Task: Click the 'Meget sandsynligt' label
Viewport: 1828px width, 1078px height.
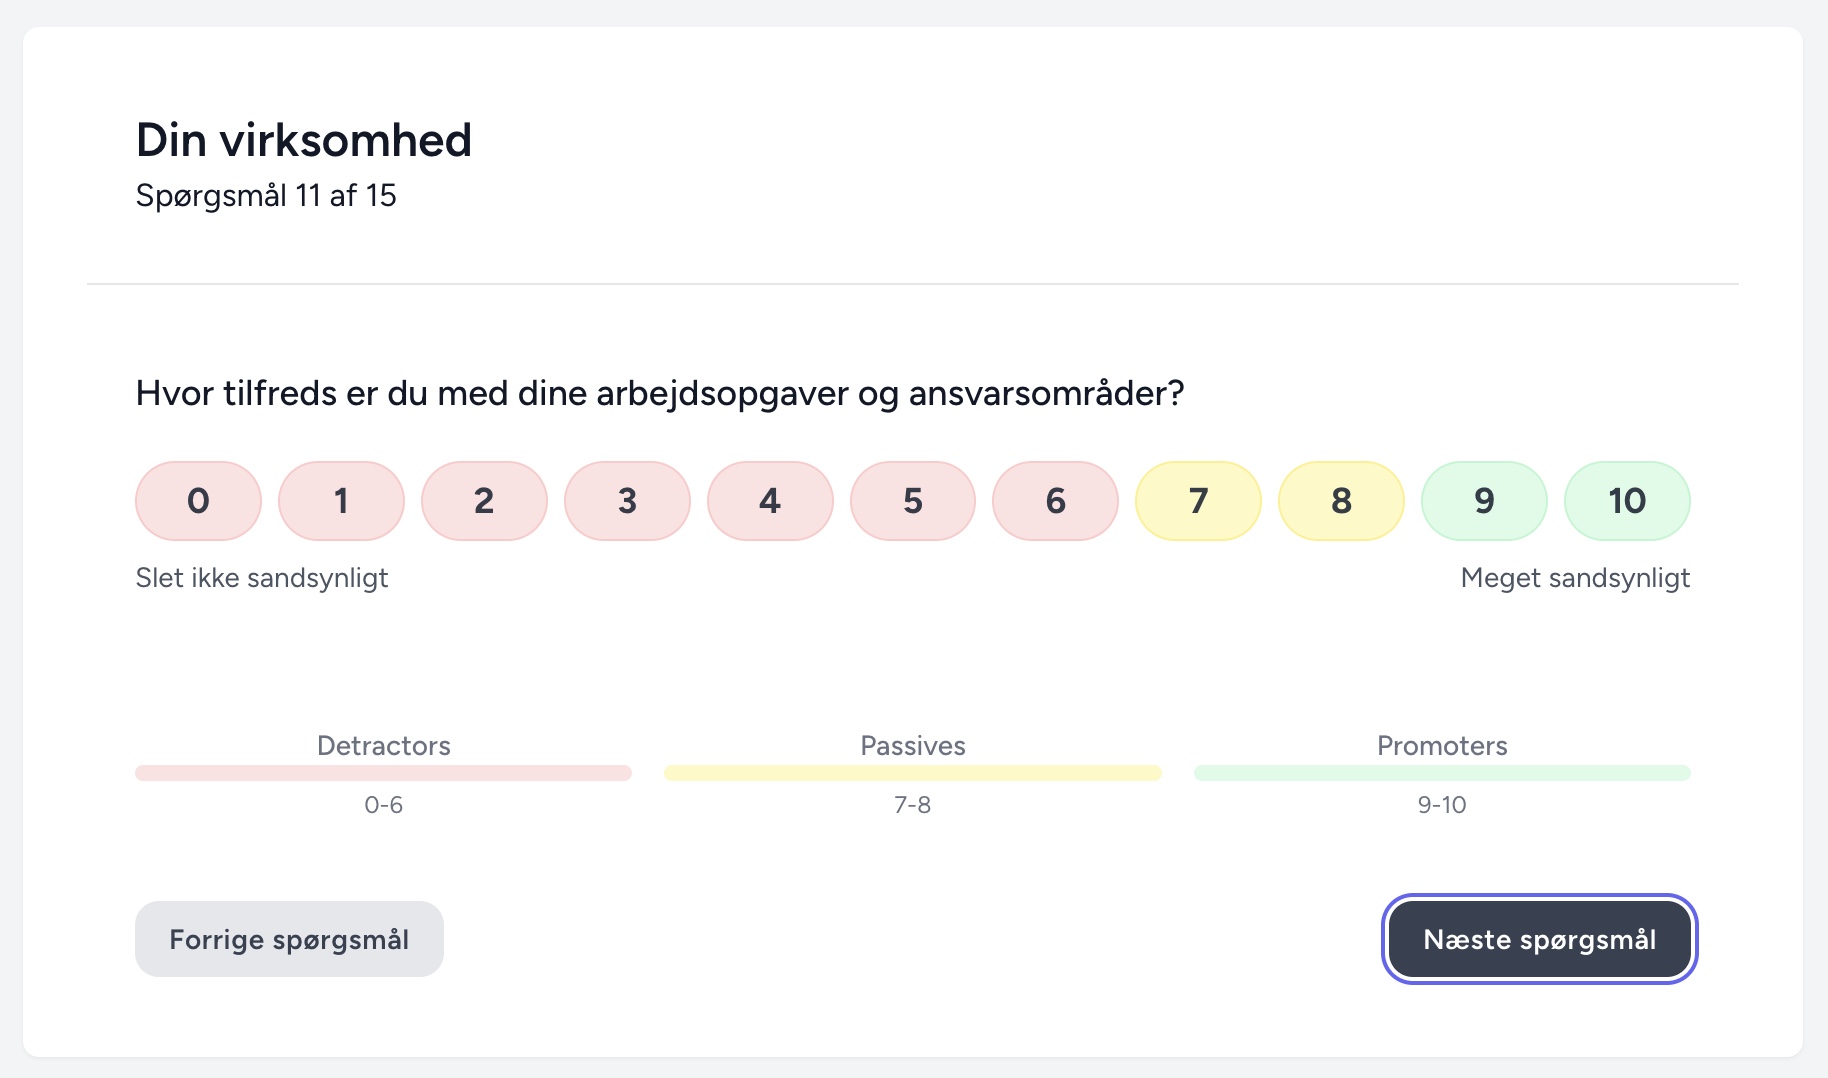Action: 1575,578
